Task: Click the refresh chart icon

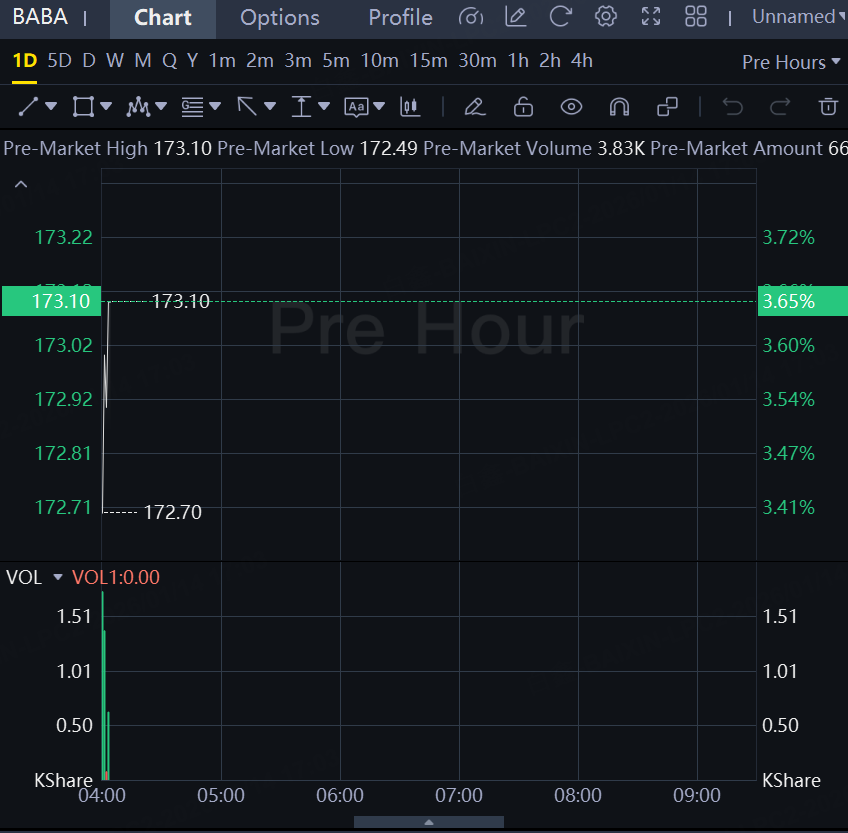Action: (x=561, y=17)
